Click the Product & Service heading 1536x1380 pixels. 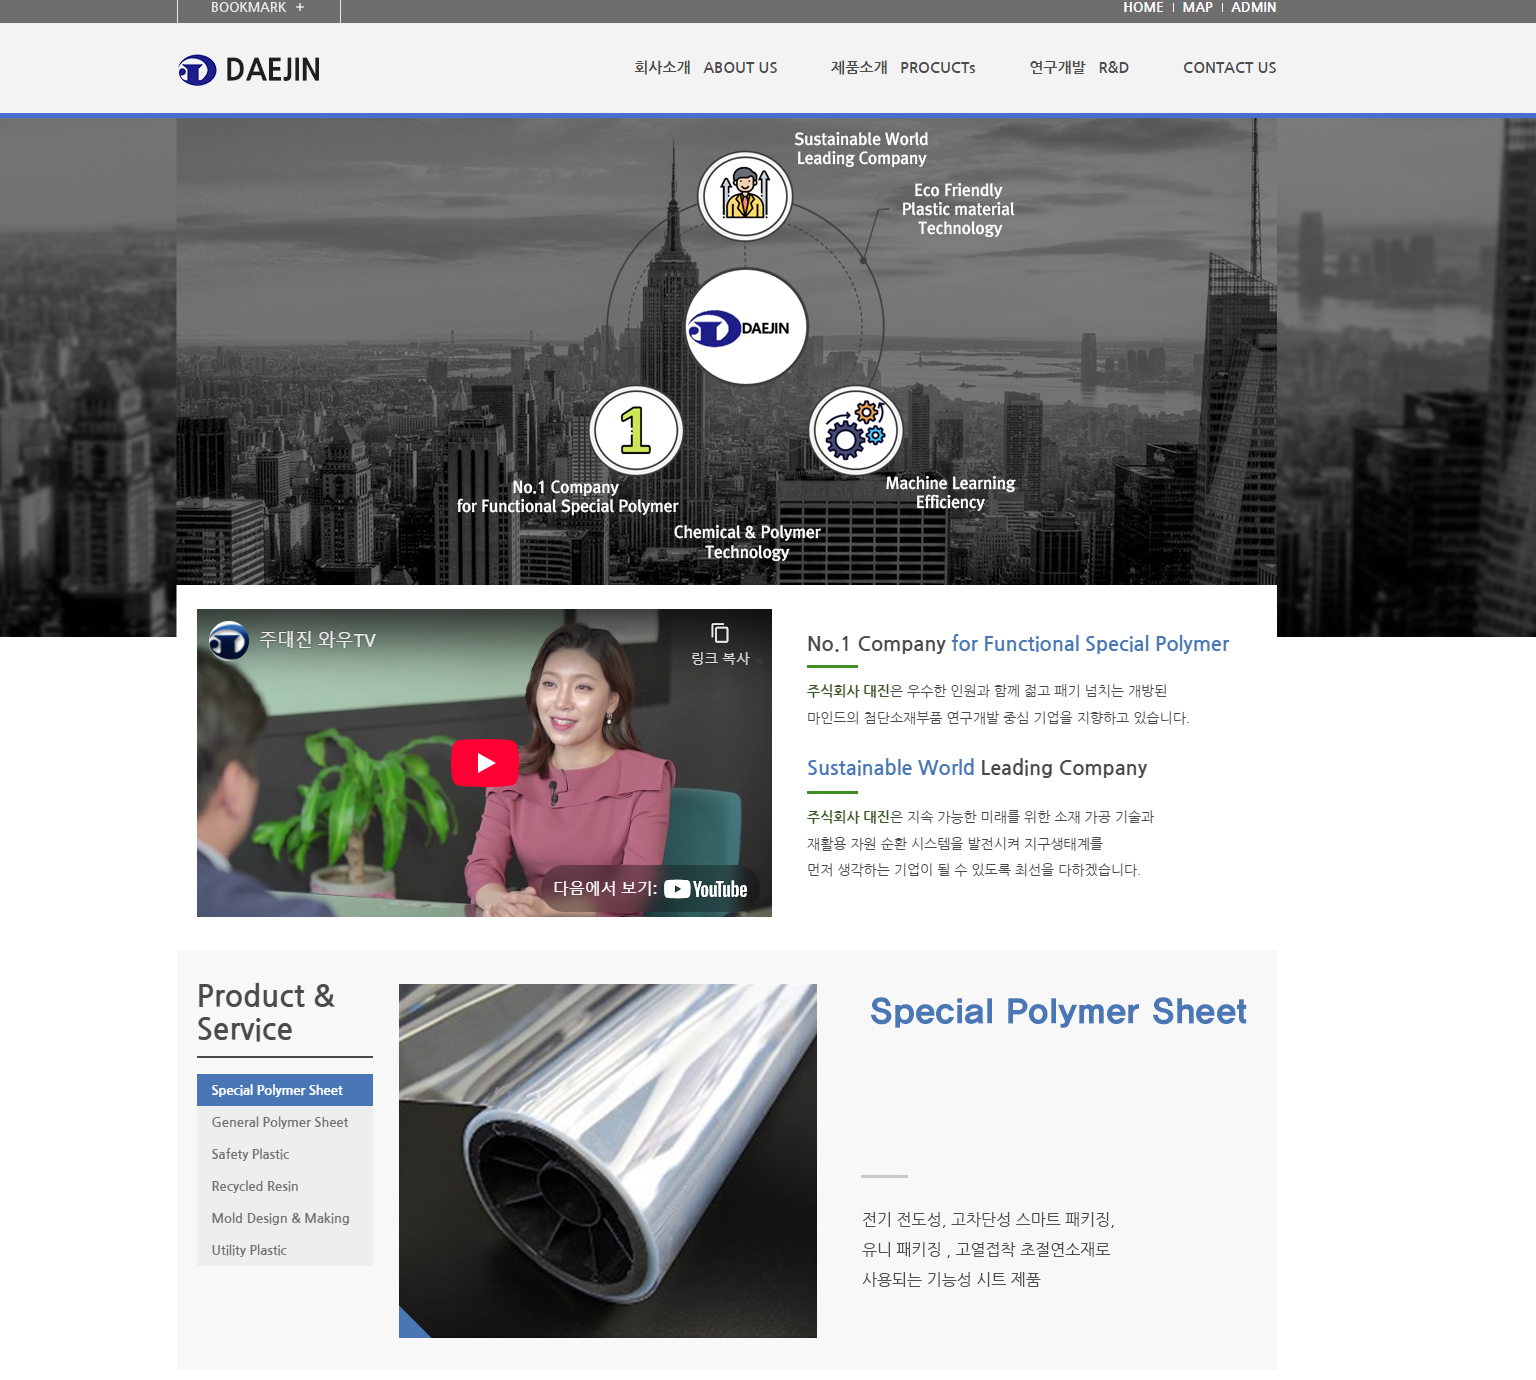pos(266,1012)
